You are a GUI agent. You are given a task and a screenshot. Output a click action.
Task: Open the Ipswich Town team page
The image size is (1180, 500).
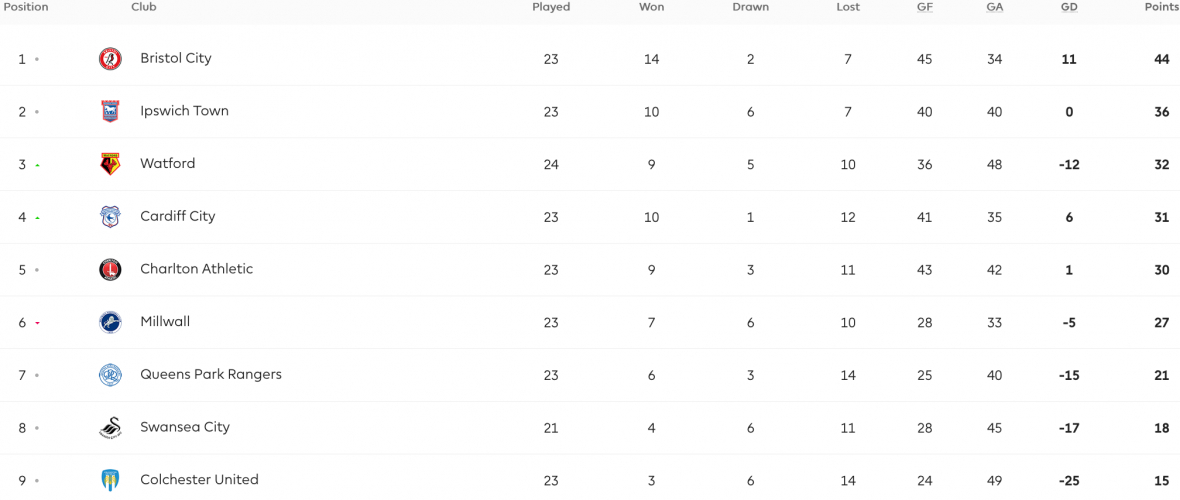(x=184, y=111)
